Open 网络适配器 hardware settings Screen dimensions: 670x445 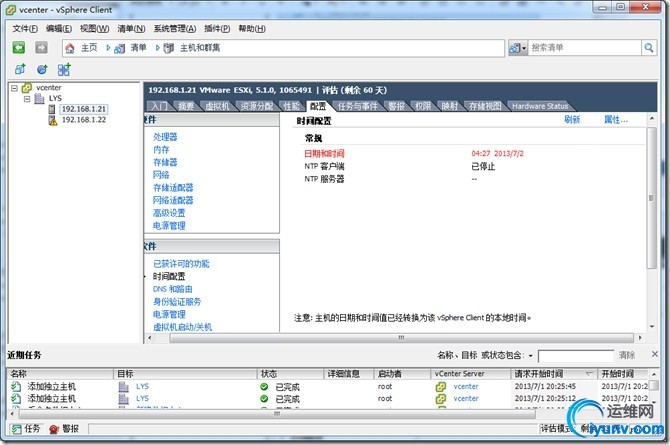pyautogui.click(x=173, y=200)
